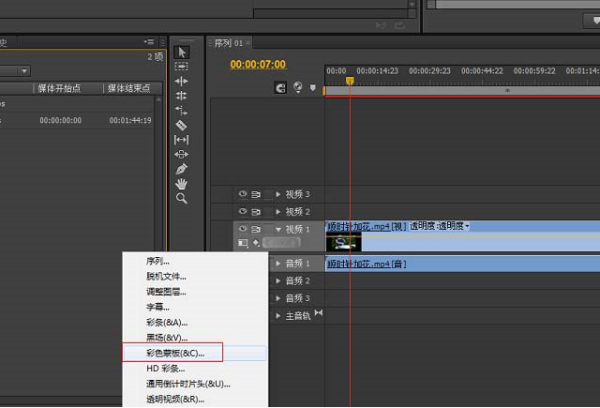Hide the 视频 2 track with eye icon
Screen dimensions: 600x408
(242, 212)
